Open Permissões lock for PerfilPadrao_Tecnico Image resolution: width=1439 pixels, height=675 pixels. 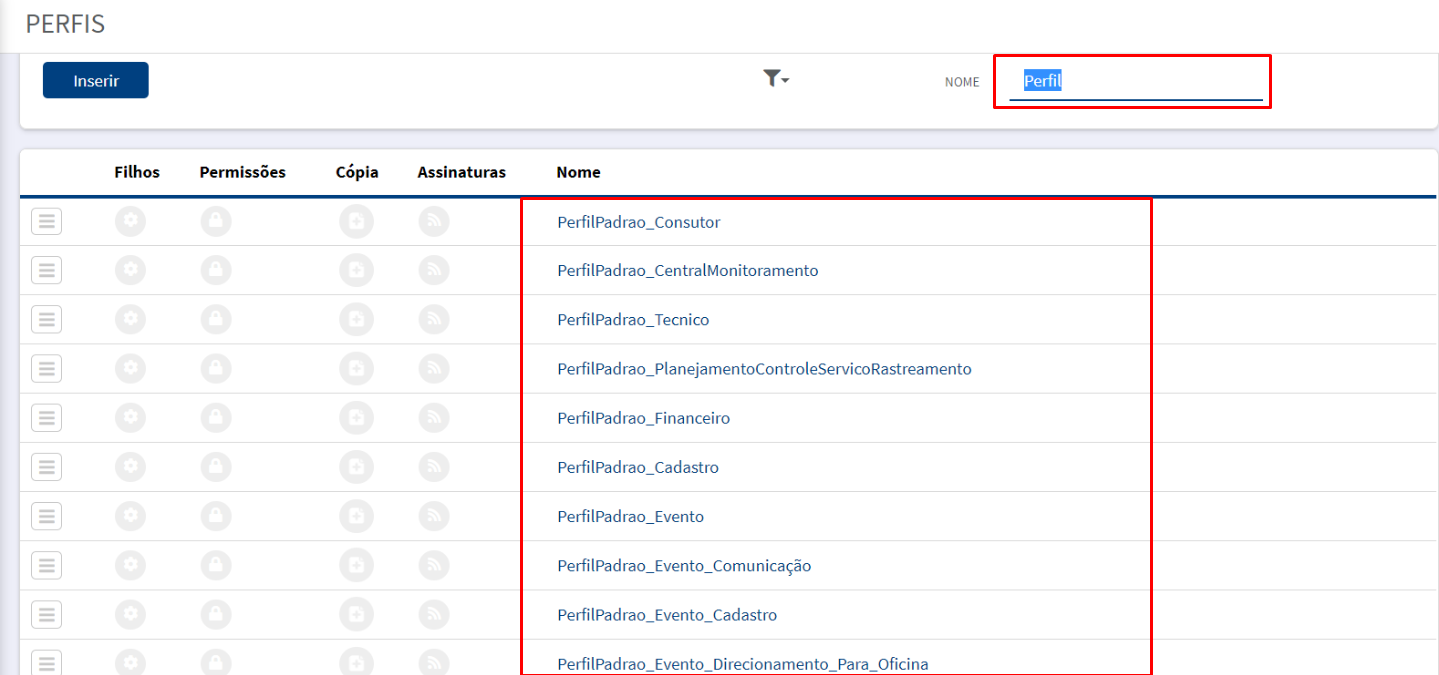coord(216,319)
